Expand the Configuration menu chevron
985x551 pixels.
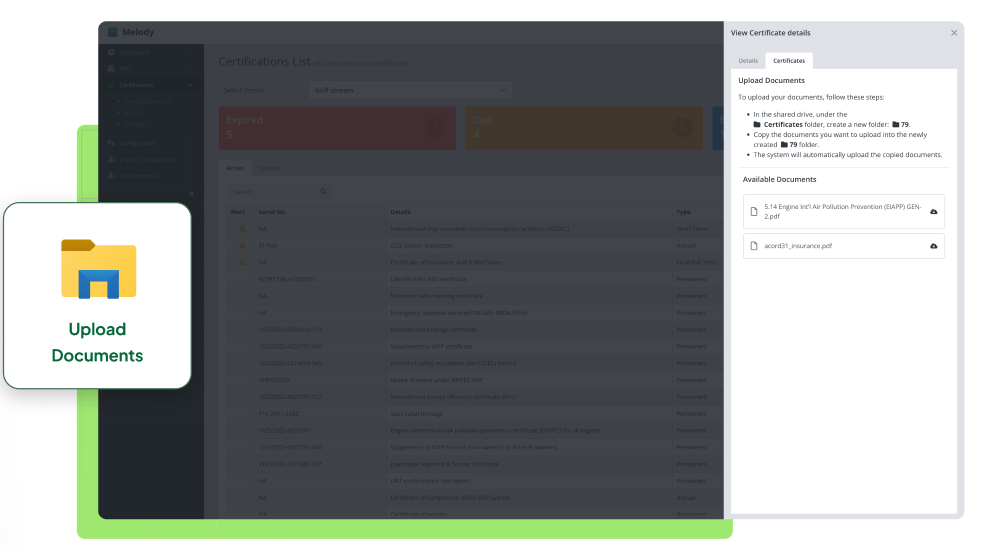click(x=190, y=143)
